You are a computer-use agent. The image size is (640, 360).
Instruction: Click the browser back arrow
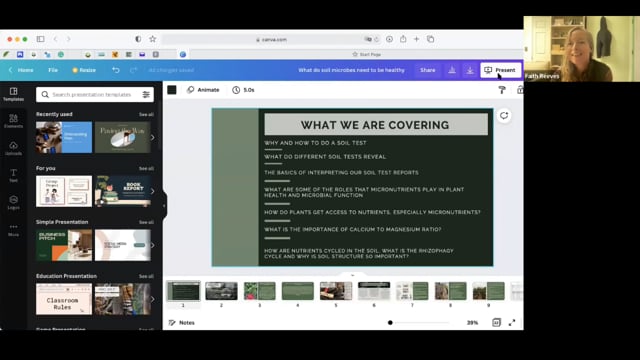pyautogui.click(x=56, y=39)
